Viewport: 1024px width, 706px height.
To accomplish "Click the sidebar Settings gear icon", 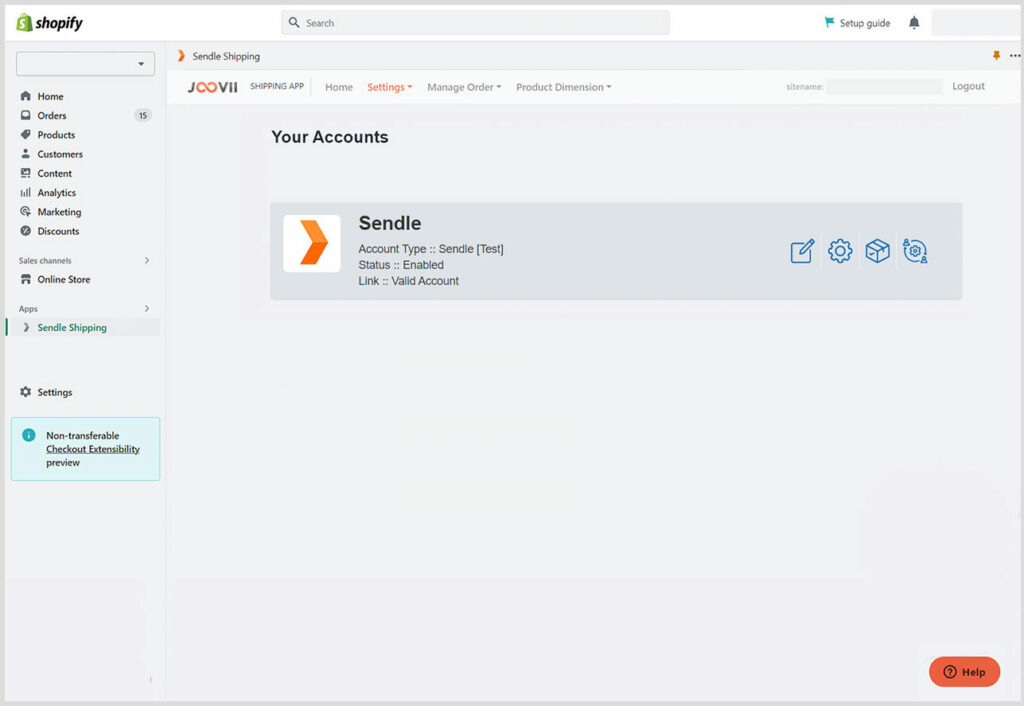I will pyautogui.click(x=25, y=392).
